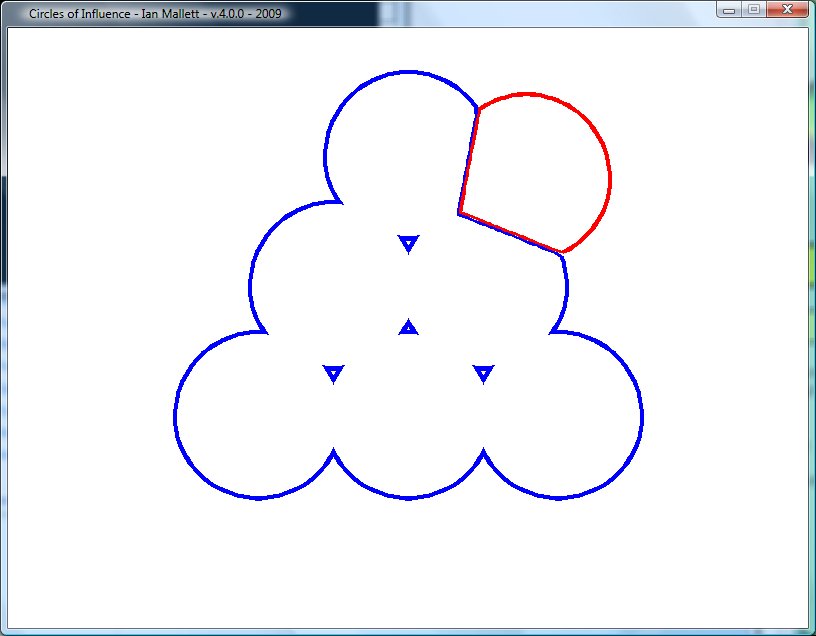The width and height of the screenshot is (816, 636).
Task: Maximize the Circles of Influence window
Action: click(x=753, y=10)
